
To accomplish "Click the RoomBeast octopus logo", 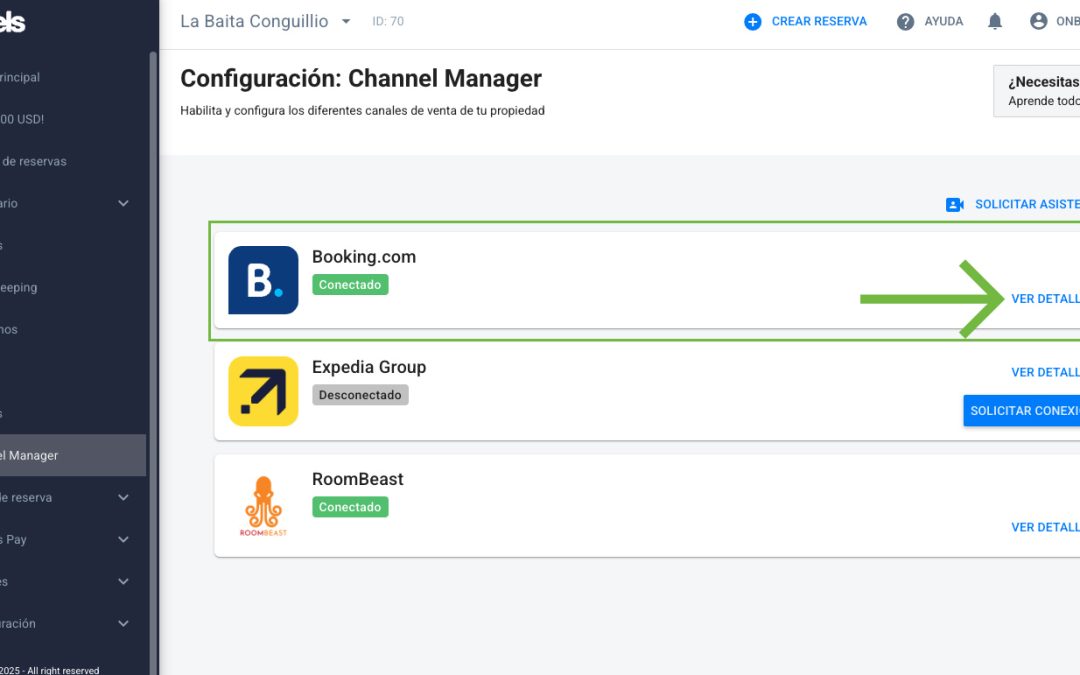I will tap(263, 506).
